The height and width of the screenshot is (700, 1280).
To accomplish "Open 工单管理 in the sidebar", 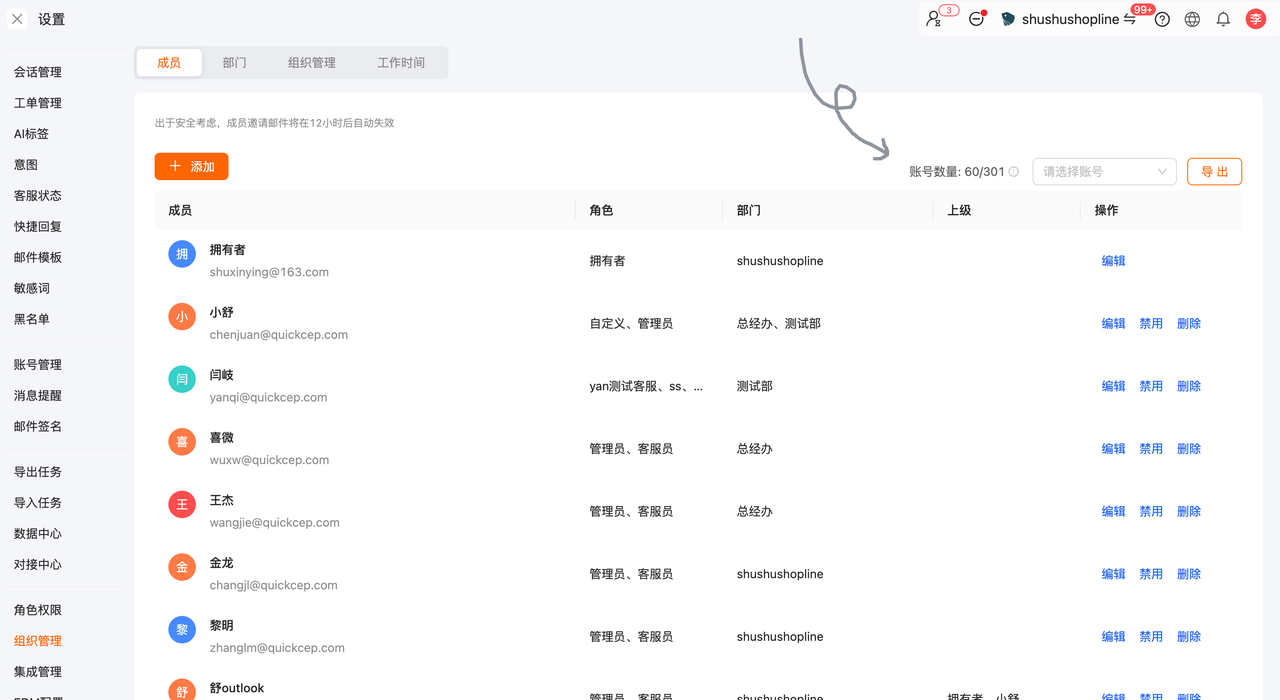I will pyautogui.click(x=38, y=103).
